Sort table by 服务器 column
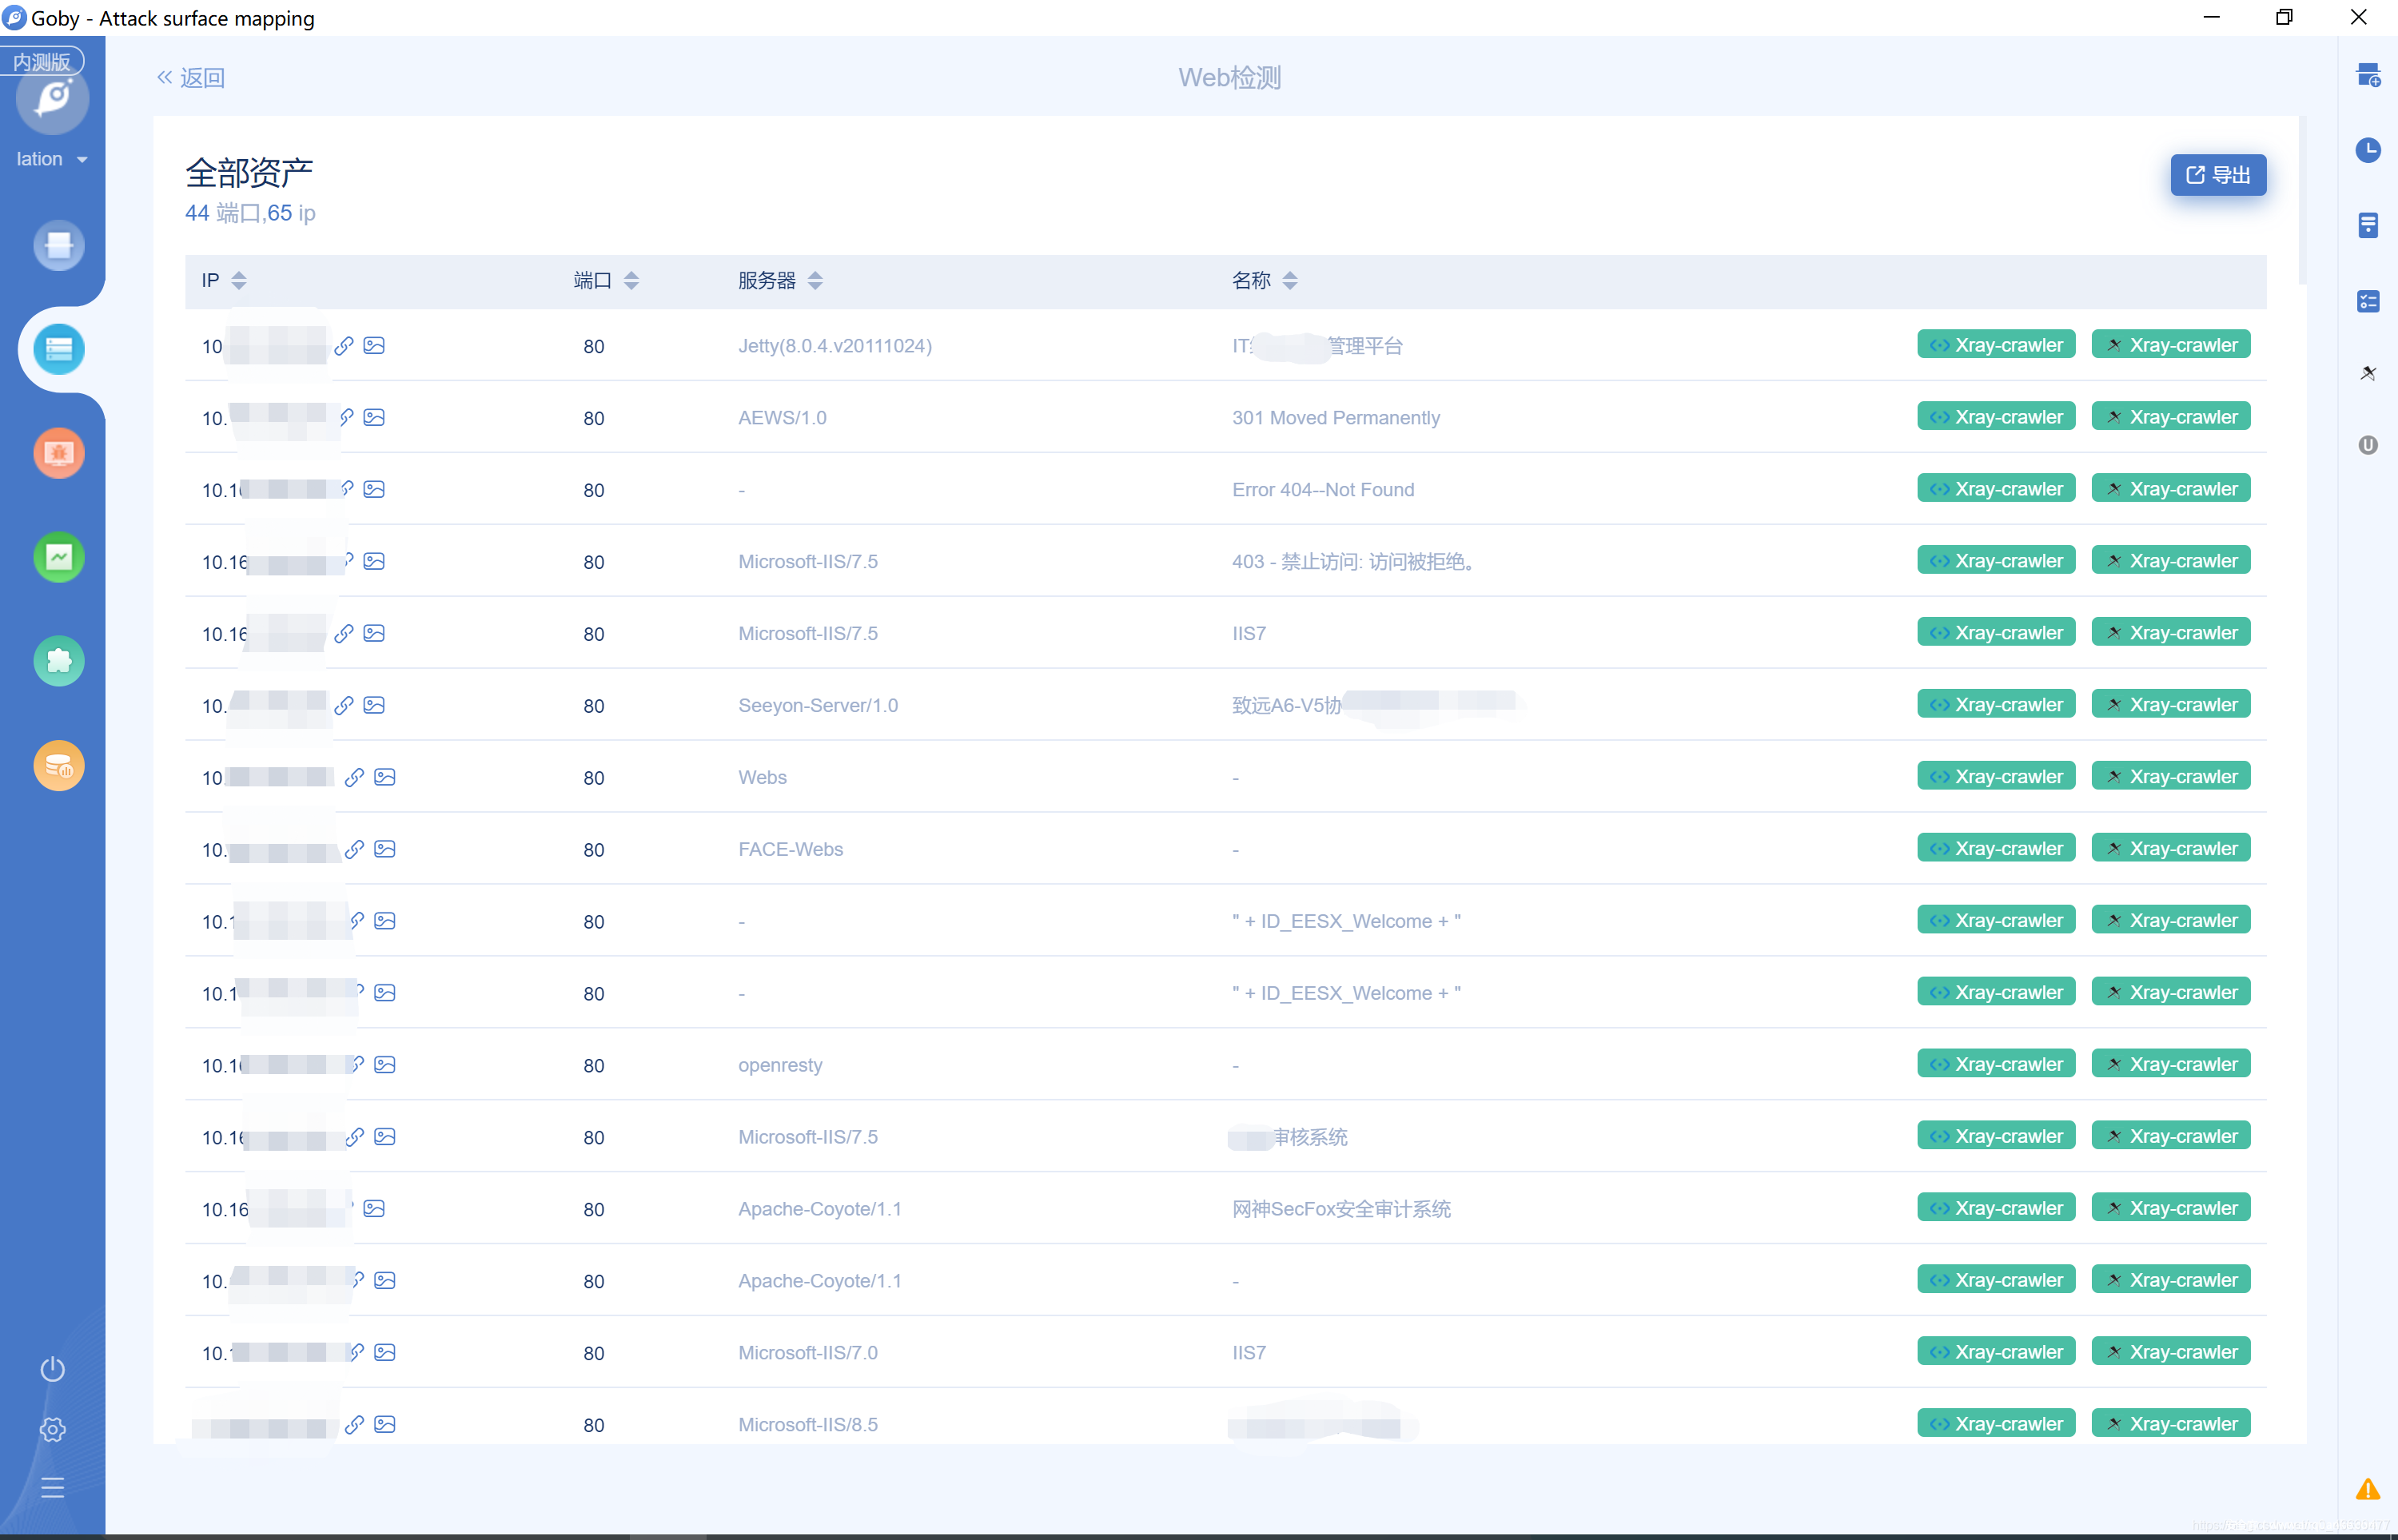 point(815,281)
